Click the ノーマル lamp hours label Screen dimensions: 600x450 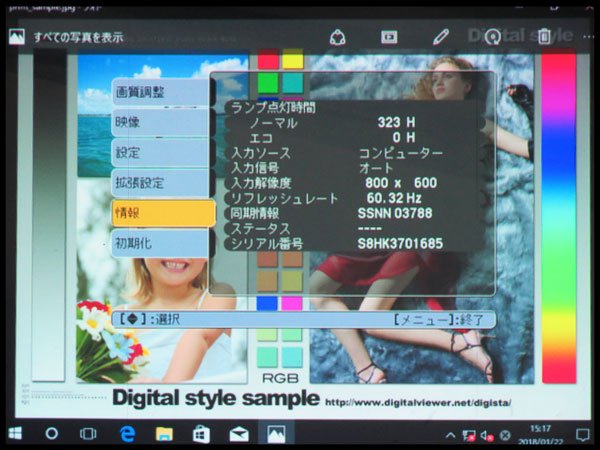(273, 123)
